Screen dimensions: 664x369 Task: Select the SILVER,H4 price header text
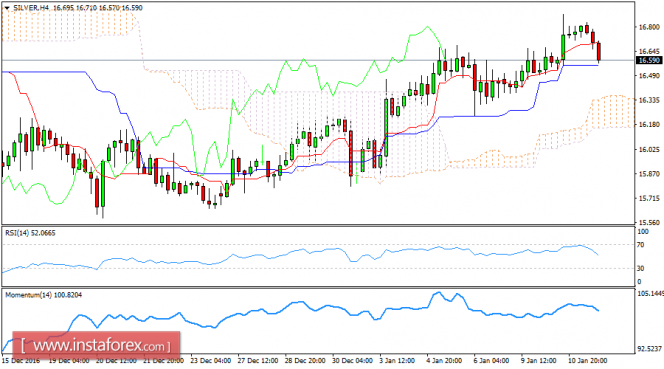pyautogui.click(x=77, y=8)
